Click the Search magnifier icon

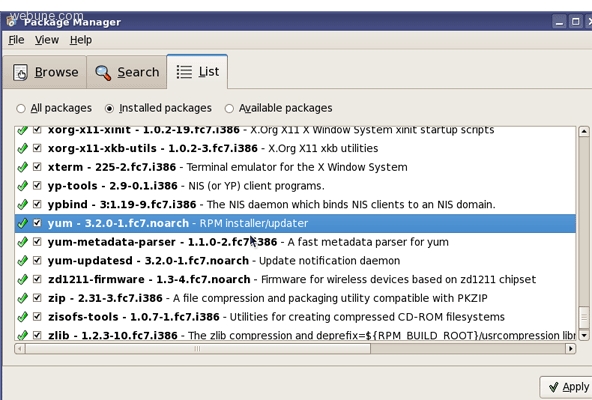pyautogui.click(x=103, y=73)
